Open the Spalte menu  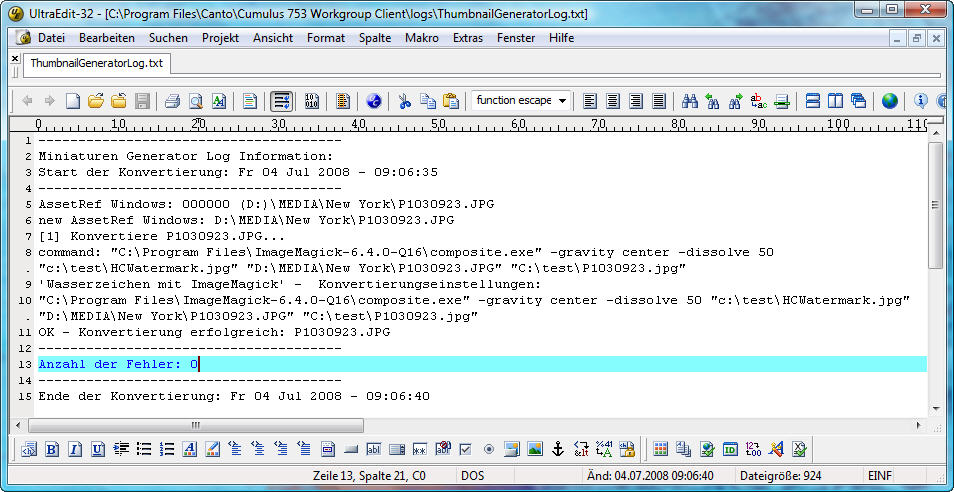(x=375, y=38)
